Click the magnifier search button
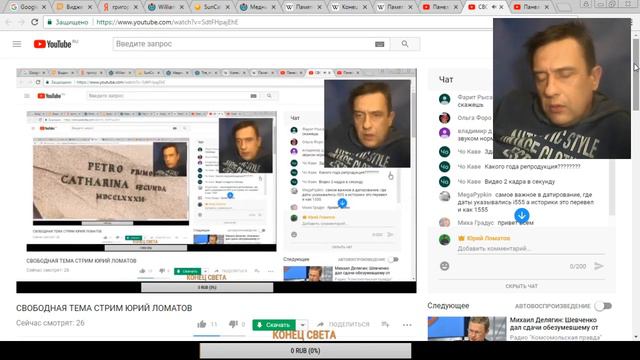 404,44
